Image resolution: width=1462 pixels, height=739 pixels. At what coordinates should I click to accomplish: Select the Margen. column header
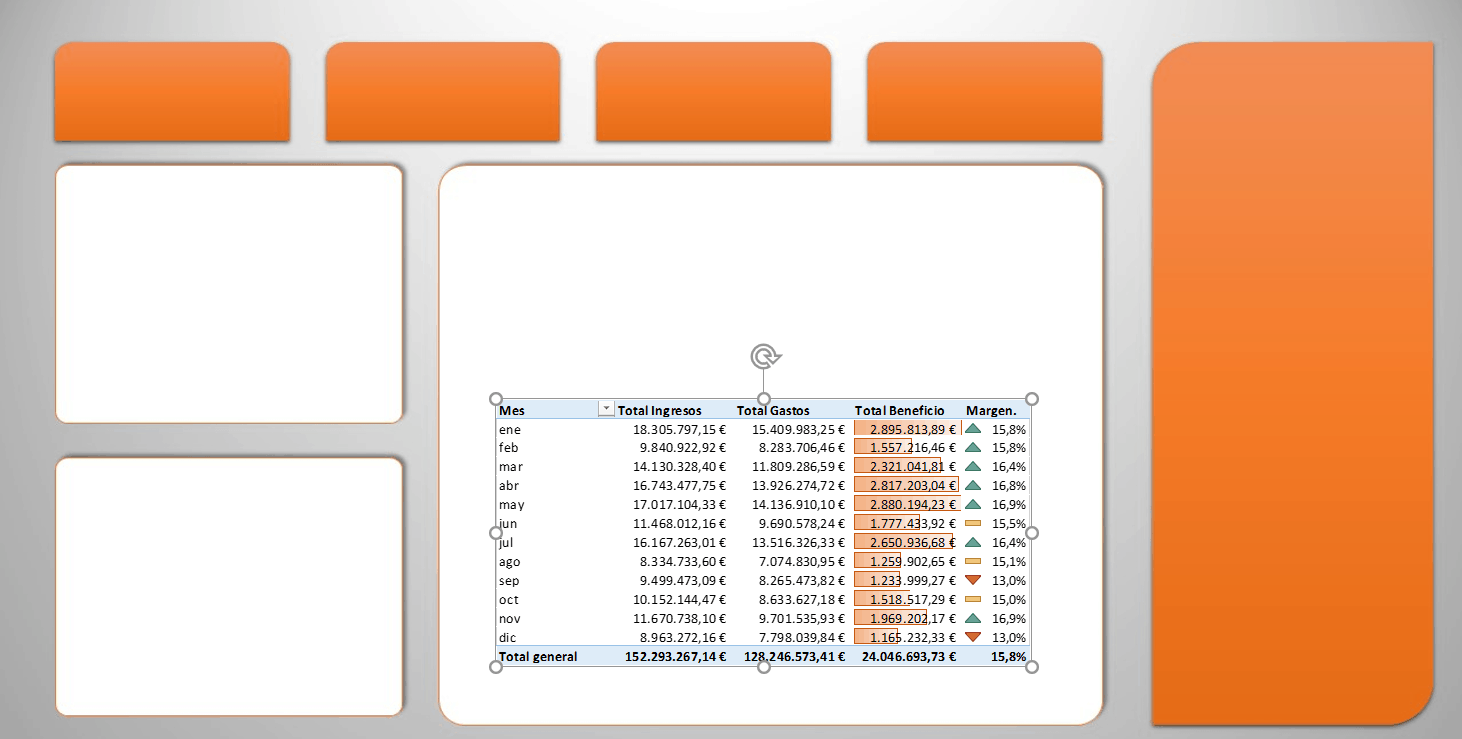click(x=991, y=410)
